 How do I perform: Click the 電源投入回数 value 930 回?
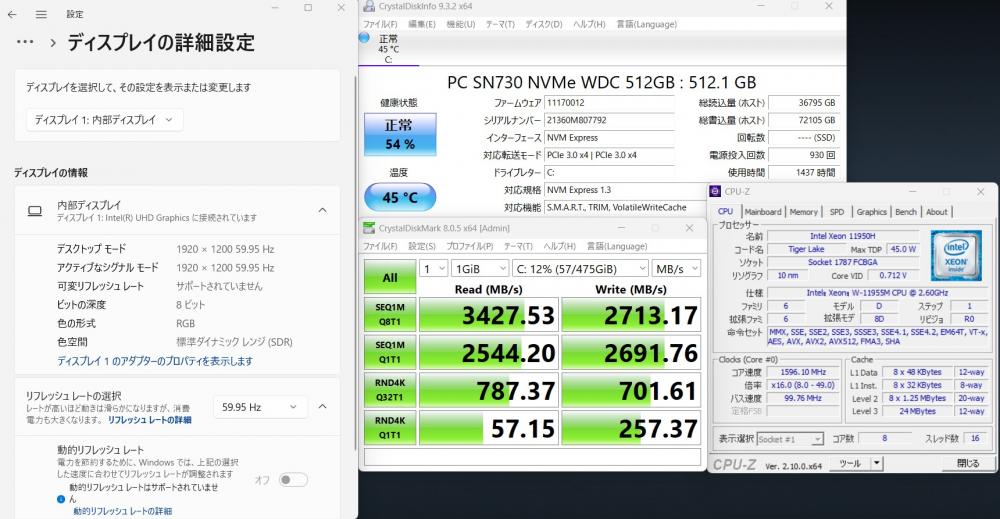click(x=804, y=155)
